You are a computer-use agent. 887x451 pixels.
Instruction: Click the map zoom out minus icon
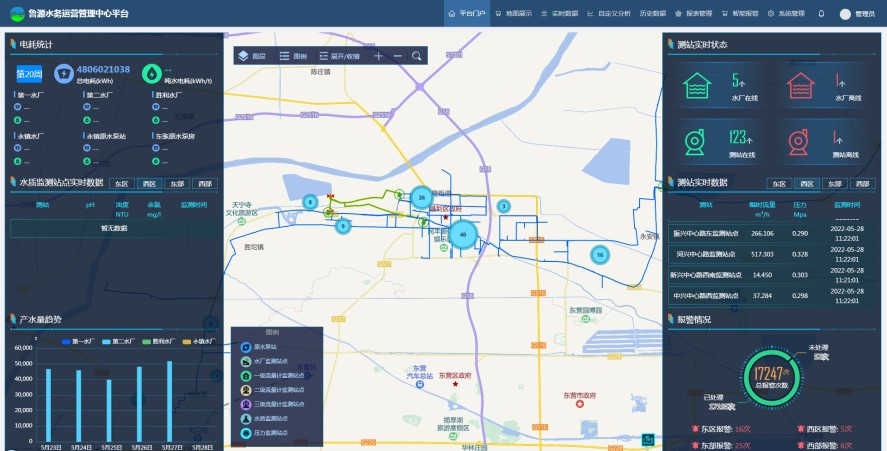[397, 56]
